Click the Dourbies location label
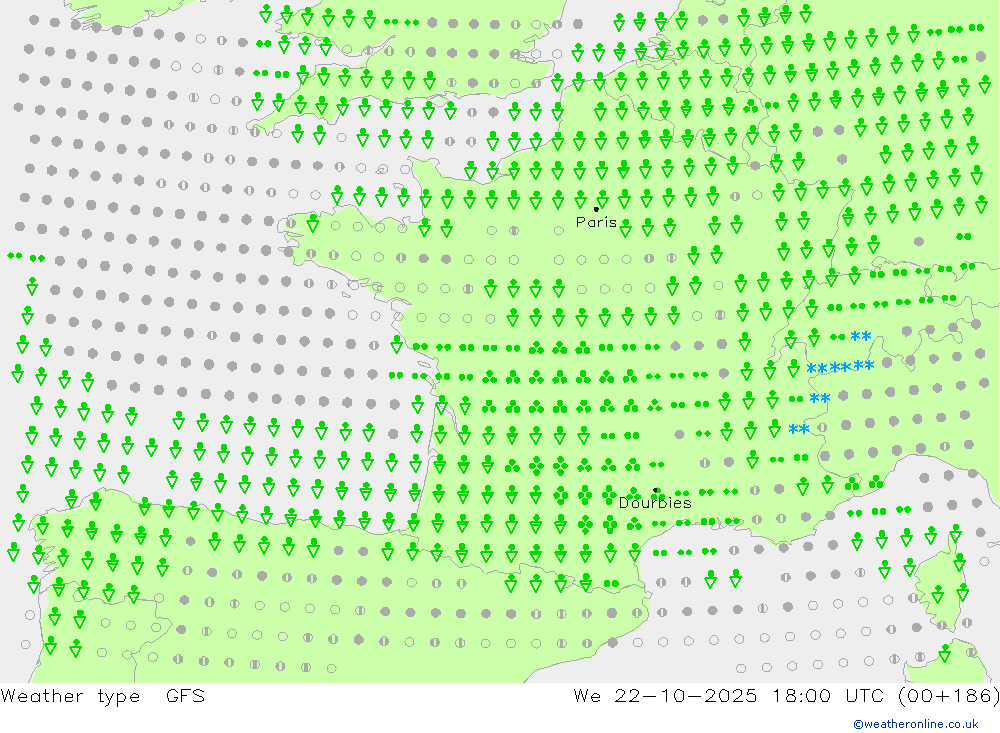This screenshot has width=1000, height=733. (x=655, y=503)
